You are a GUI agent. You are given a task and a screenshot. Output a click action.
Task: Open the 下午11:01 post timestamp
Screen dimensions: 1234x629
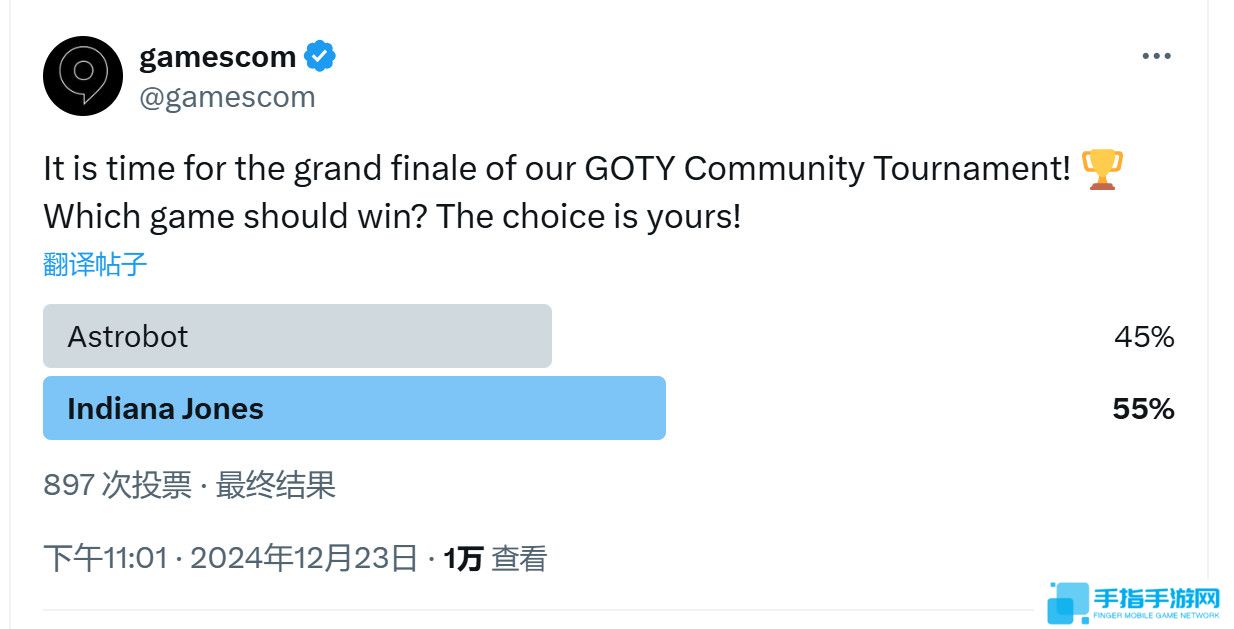[105, 558]
